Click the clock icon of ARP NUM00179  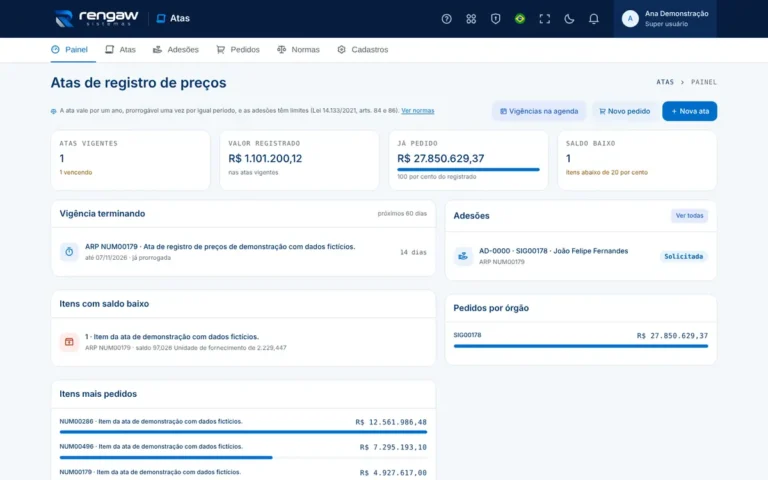(69, 252)
